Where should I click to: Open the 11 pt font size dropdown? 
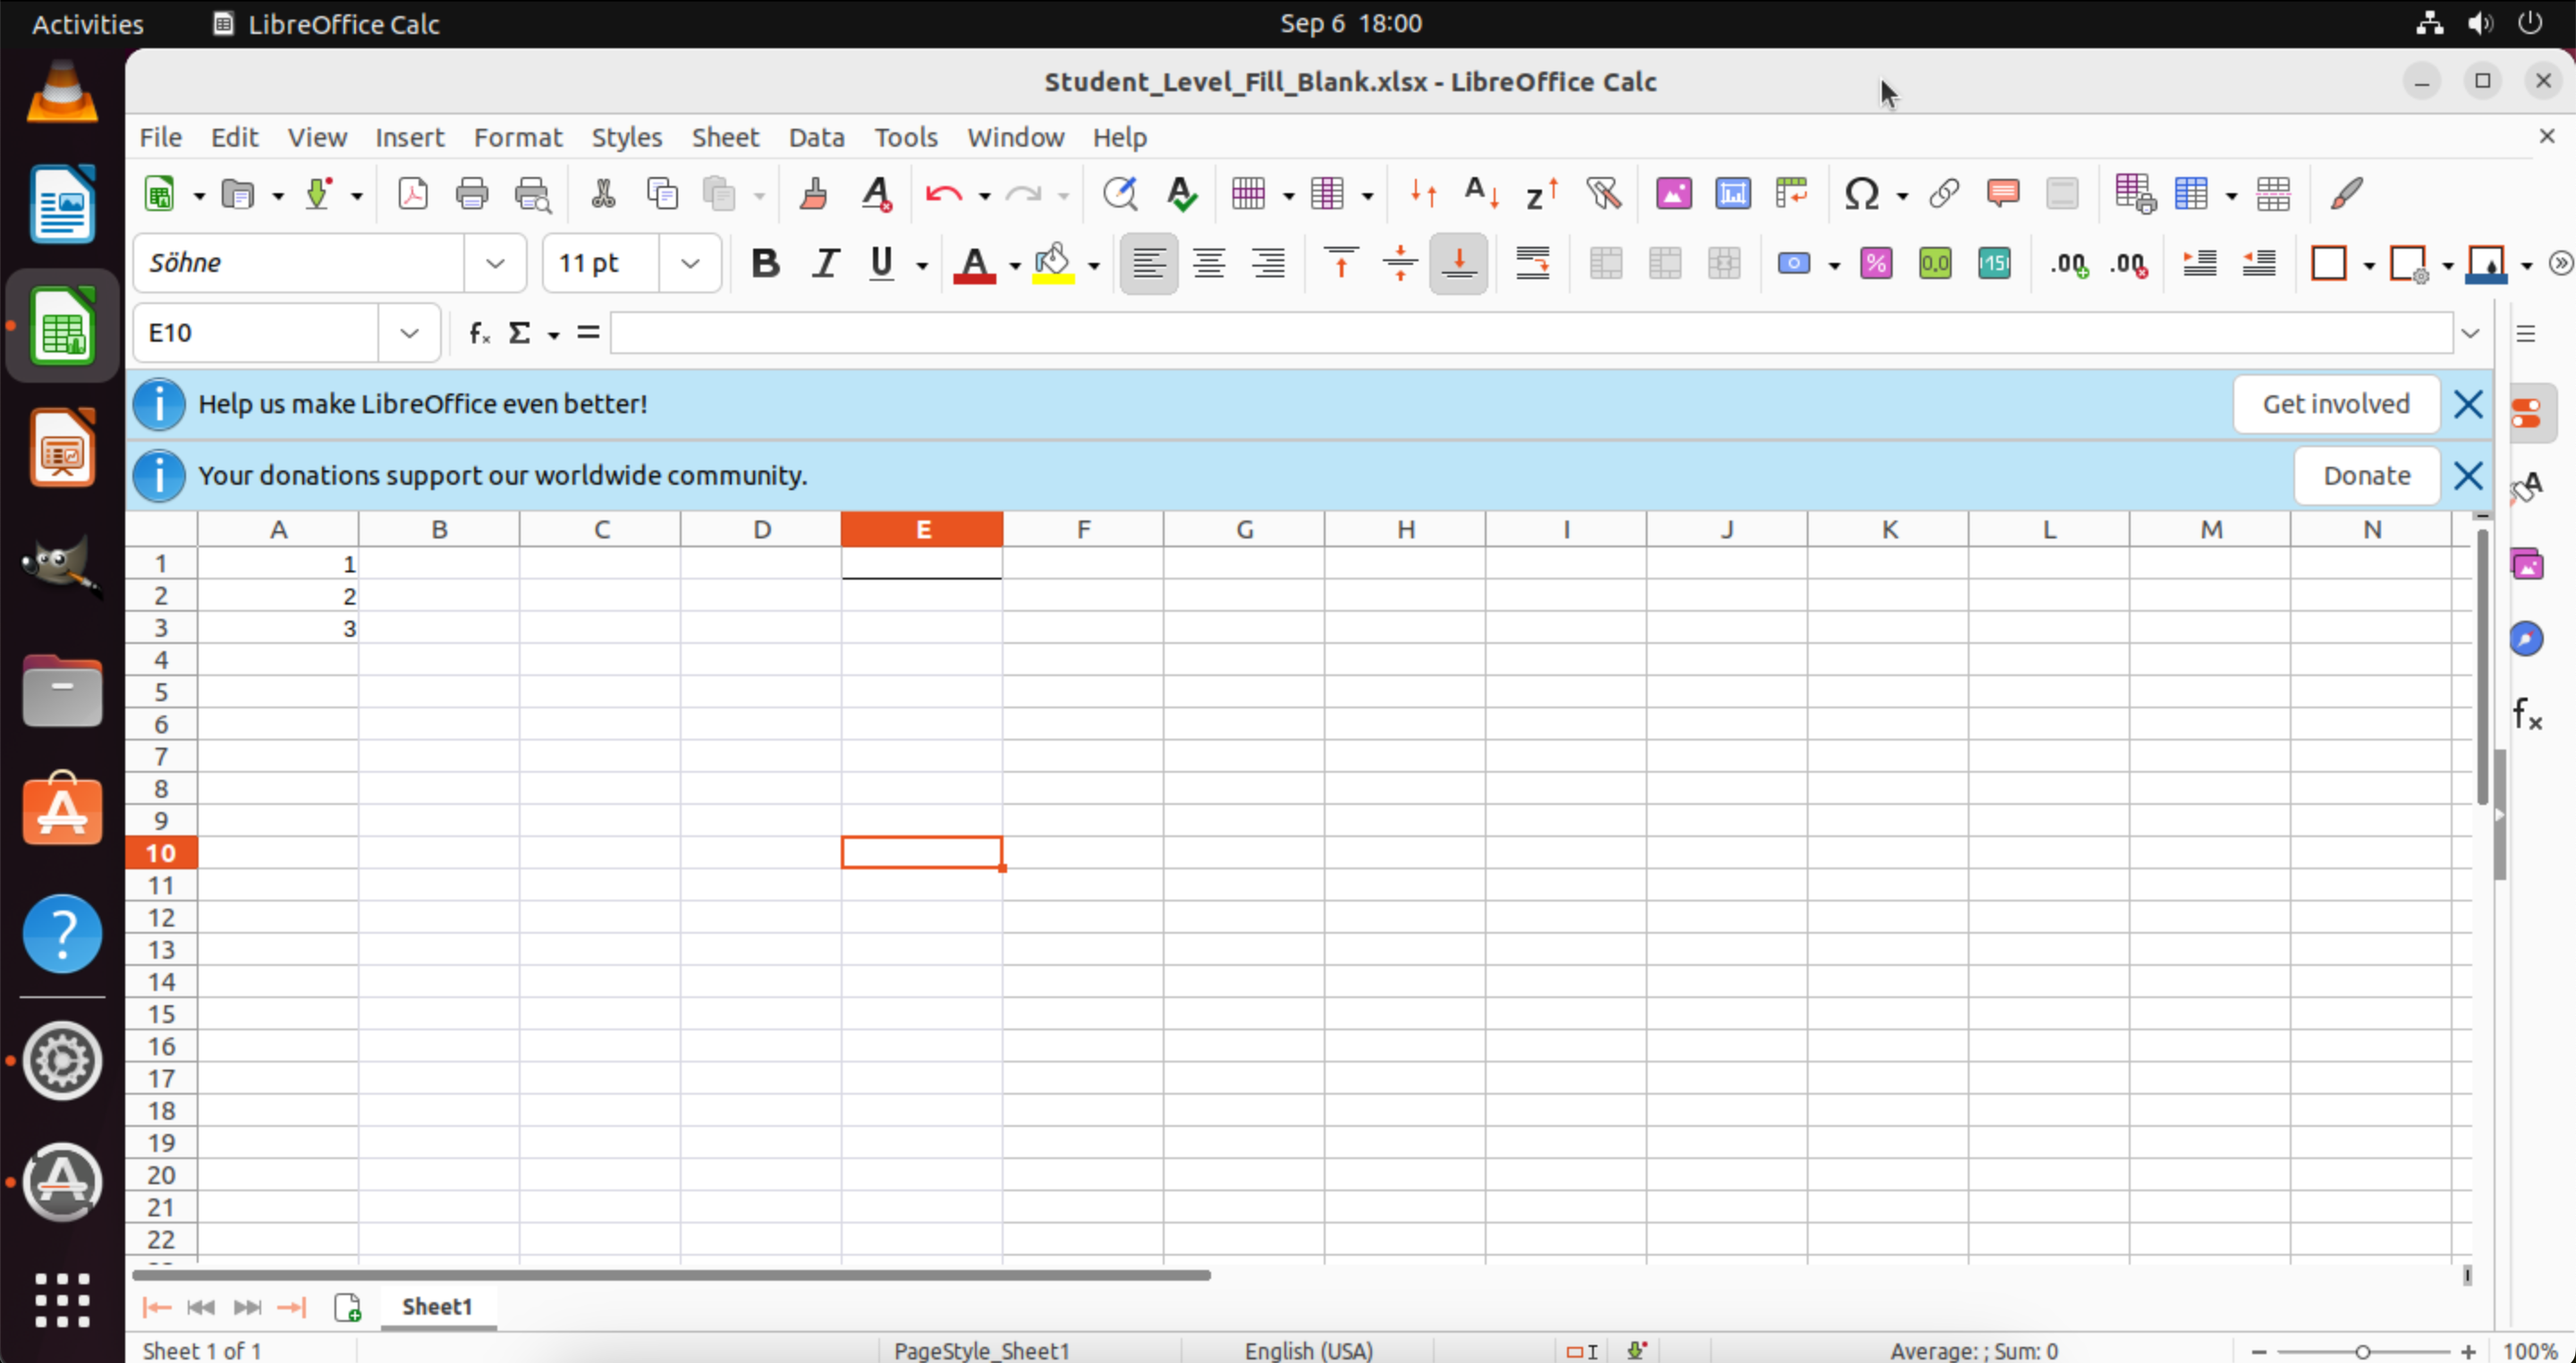click(x=690, y=264)
